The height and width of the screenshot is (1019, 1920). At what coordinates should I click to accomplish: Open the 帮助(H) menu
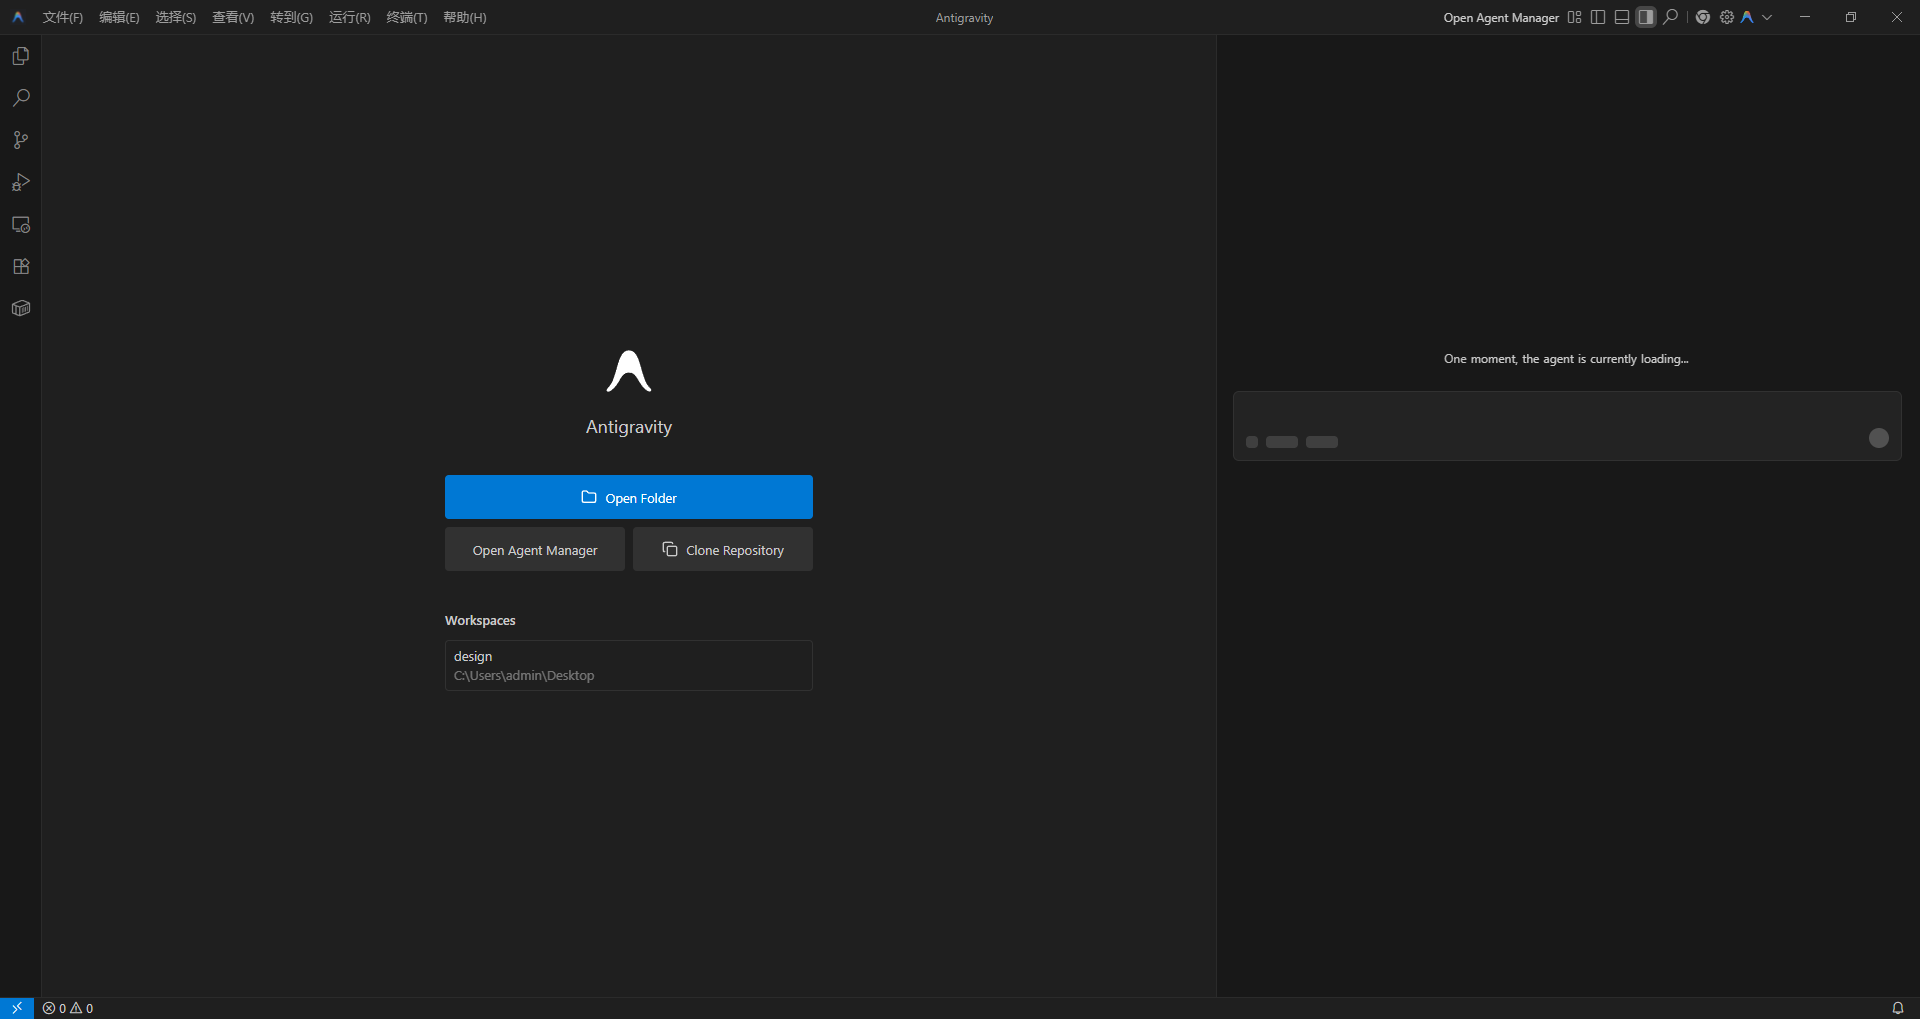[x=465, y=18]
